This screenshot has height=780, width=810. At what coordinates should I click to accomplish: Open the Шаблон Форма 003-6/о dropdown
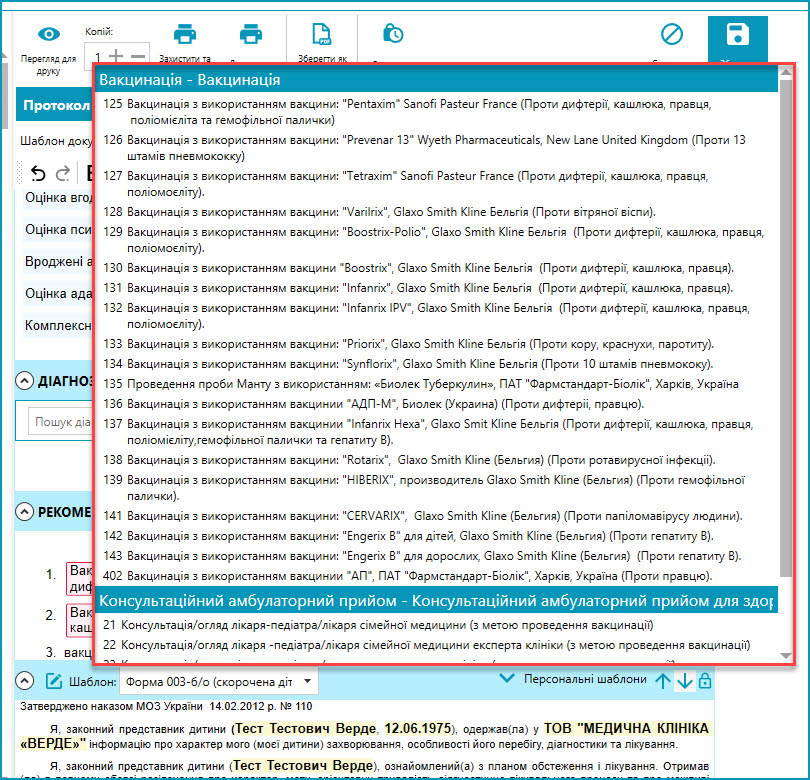tap(219, 681)
